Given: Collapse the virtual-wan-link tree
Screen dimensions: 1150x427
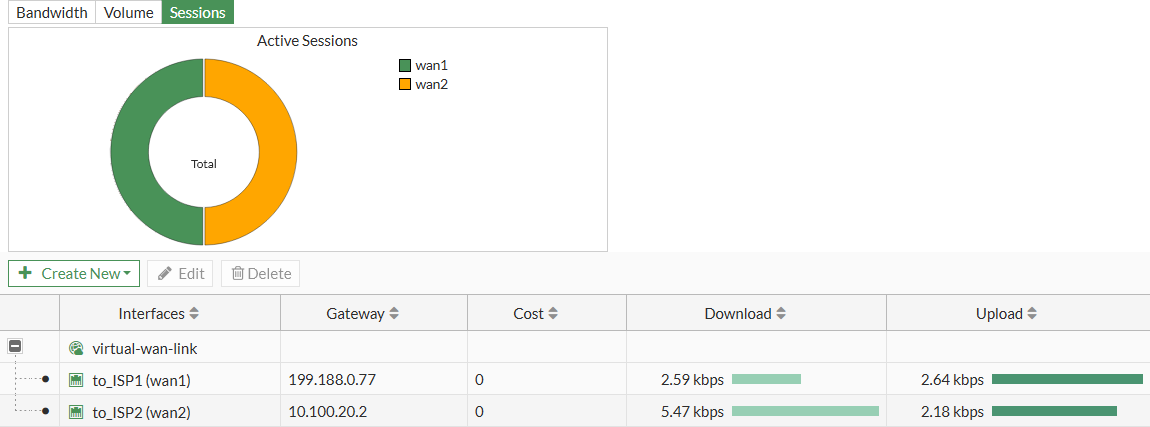Looking at the screenshot, I should [x=16, y=347].
